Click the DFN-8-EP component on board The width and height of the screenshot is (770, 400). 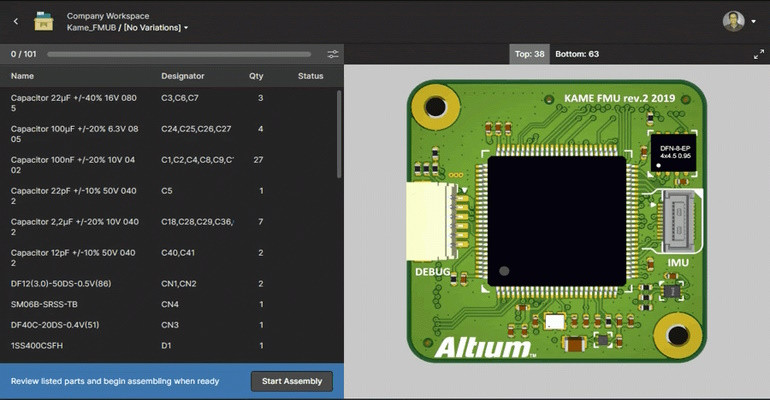pos(673,152)
